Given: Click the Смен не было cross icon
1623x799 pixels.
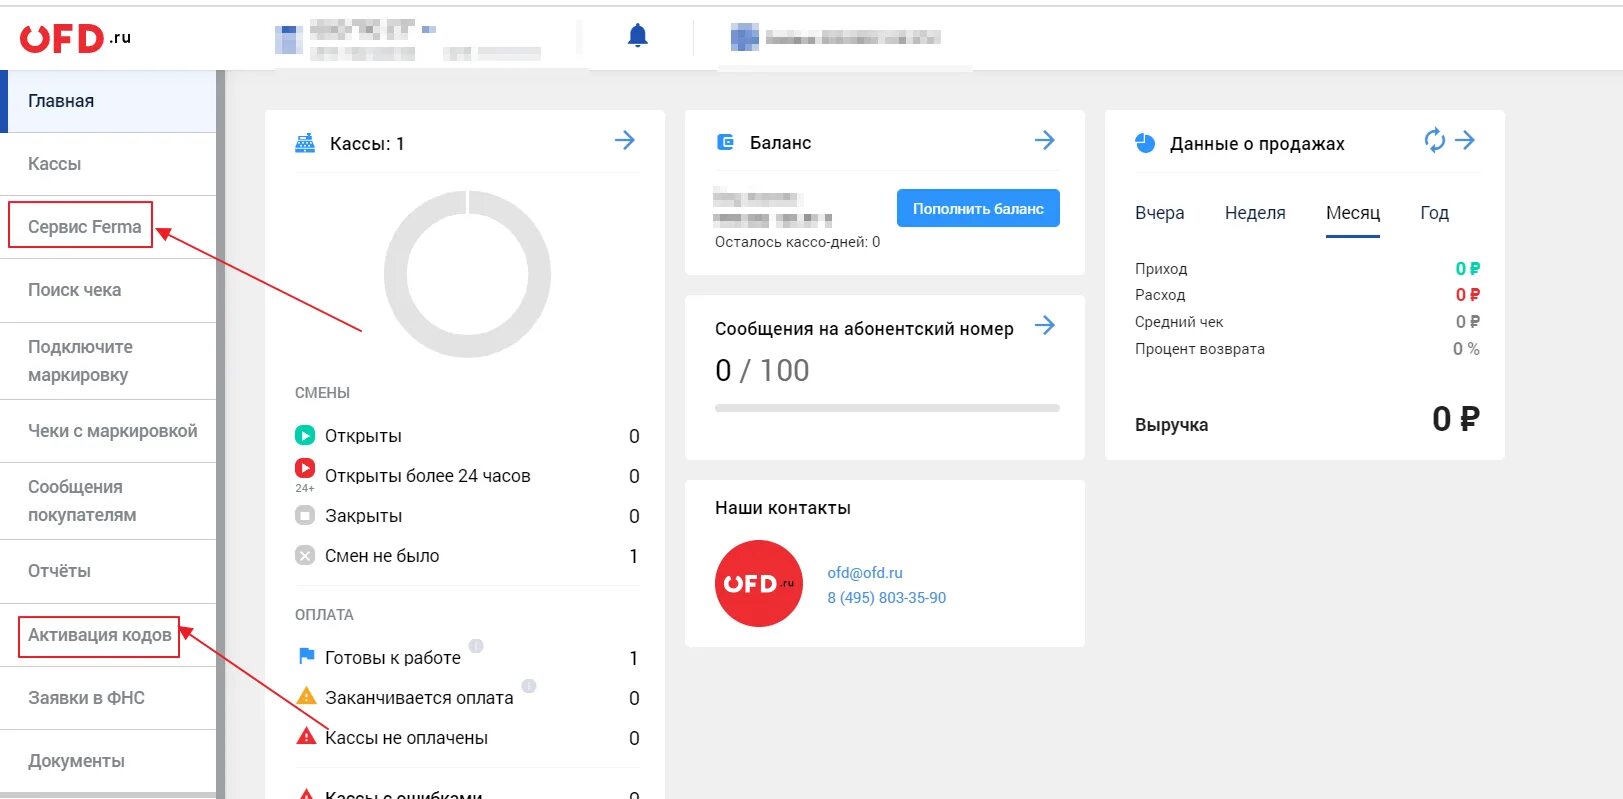Looking at the screenshot, I should [x=305, y=556].
